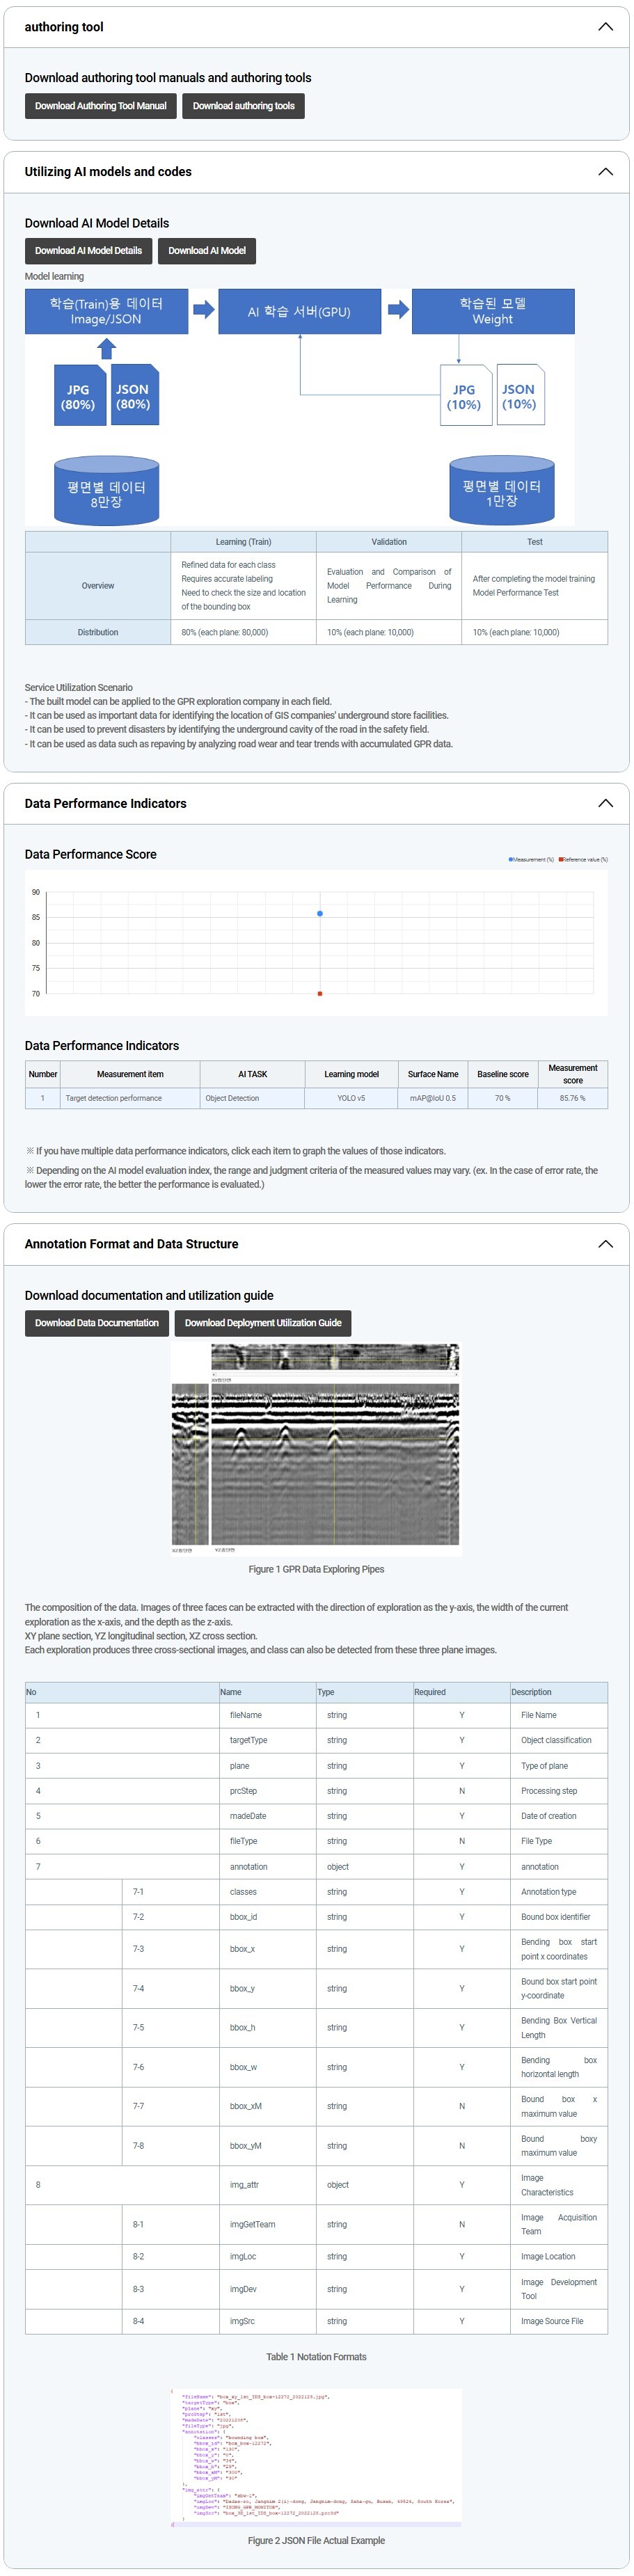Screen dimensions: 634x2576
Task: Collapse Utilizing AI models and codes section
Action: tap(604, 172)
